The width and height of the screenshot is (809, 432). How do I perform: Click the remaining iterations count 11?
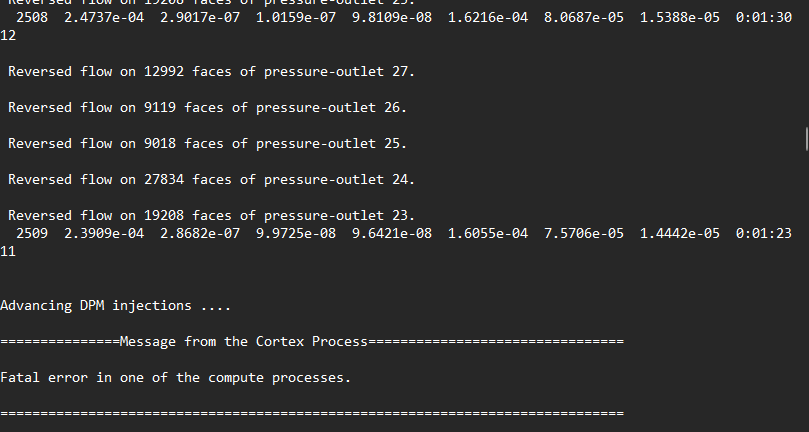click(8, 251)
